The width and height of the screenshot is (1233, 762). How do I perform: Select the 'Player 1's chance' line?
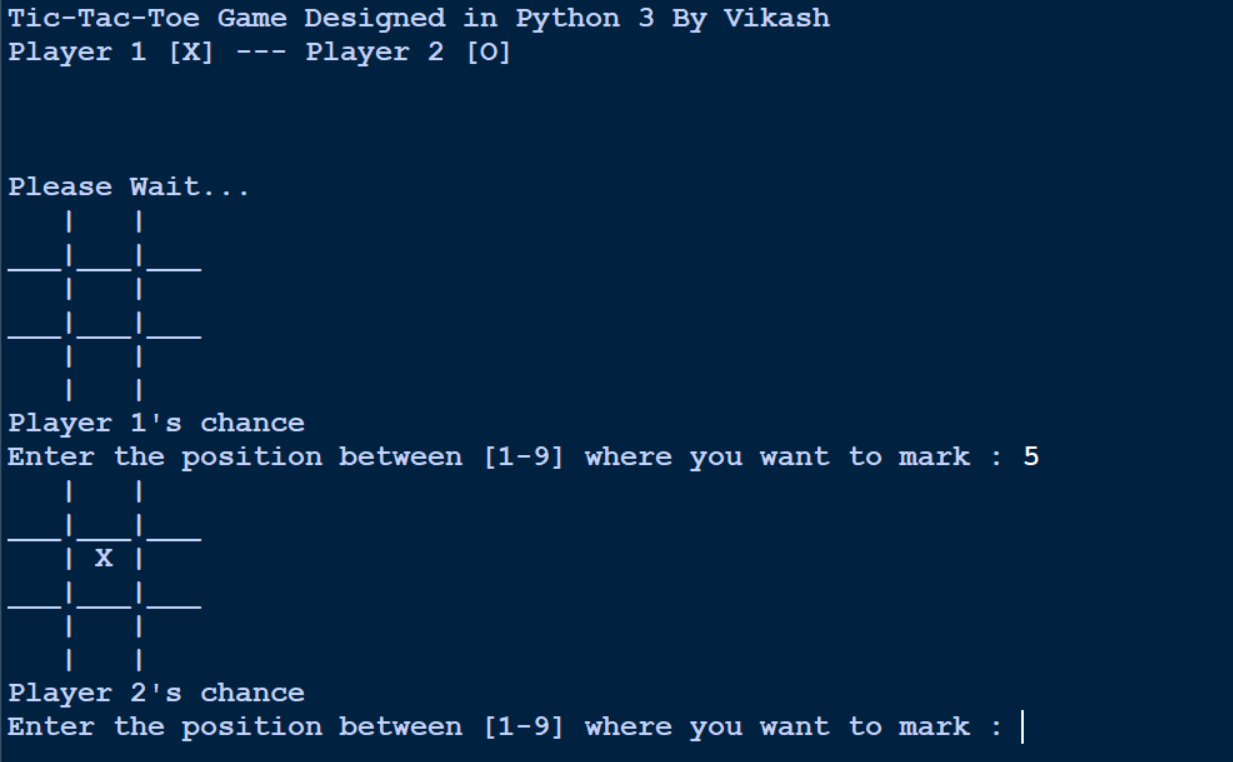point(156,423)
